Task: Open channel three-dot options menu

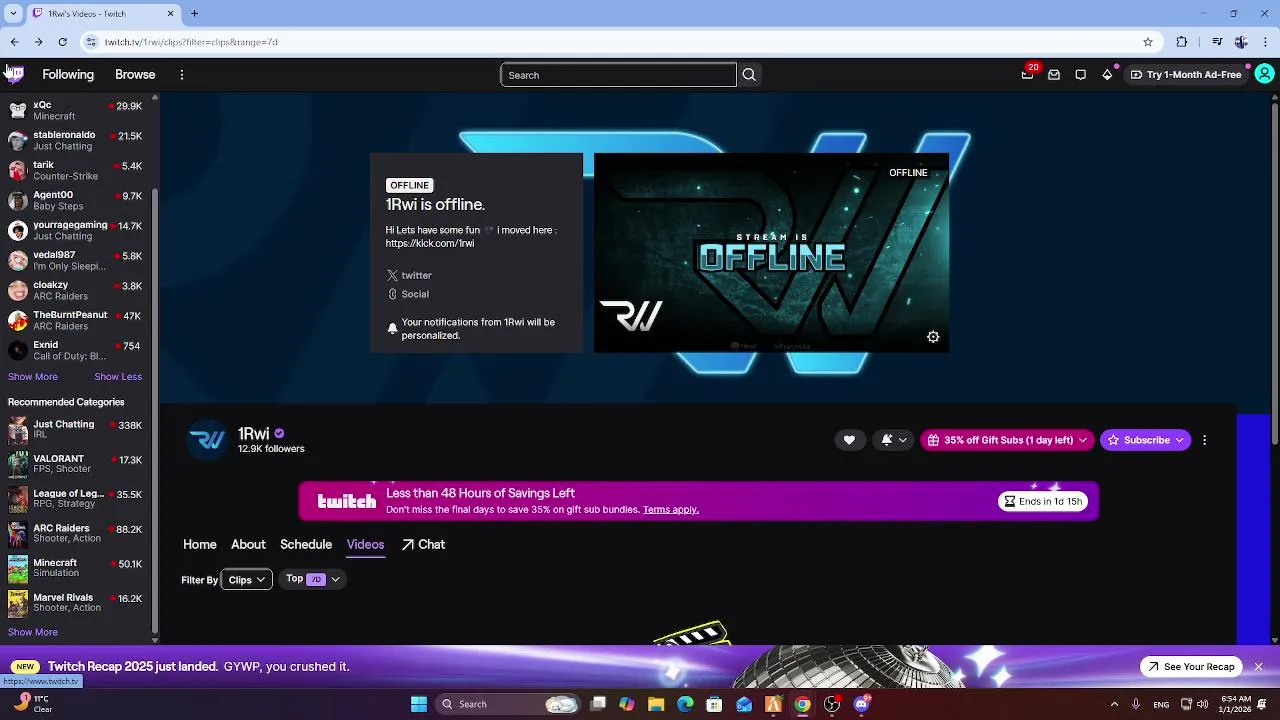Action: point(1204,440)
